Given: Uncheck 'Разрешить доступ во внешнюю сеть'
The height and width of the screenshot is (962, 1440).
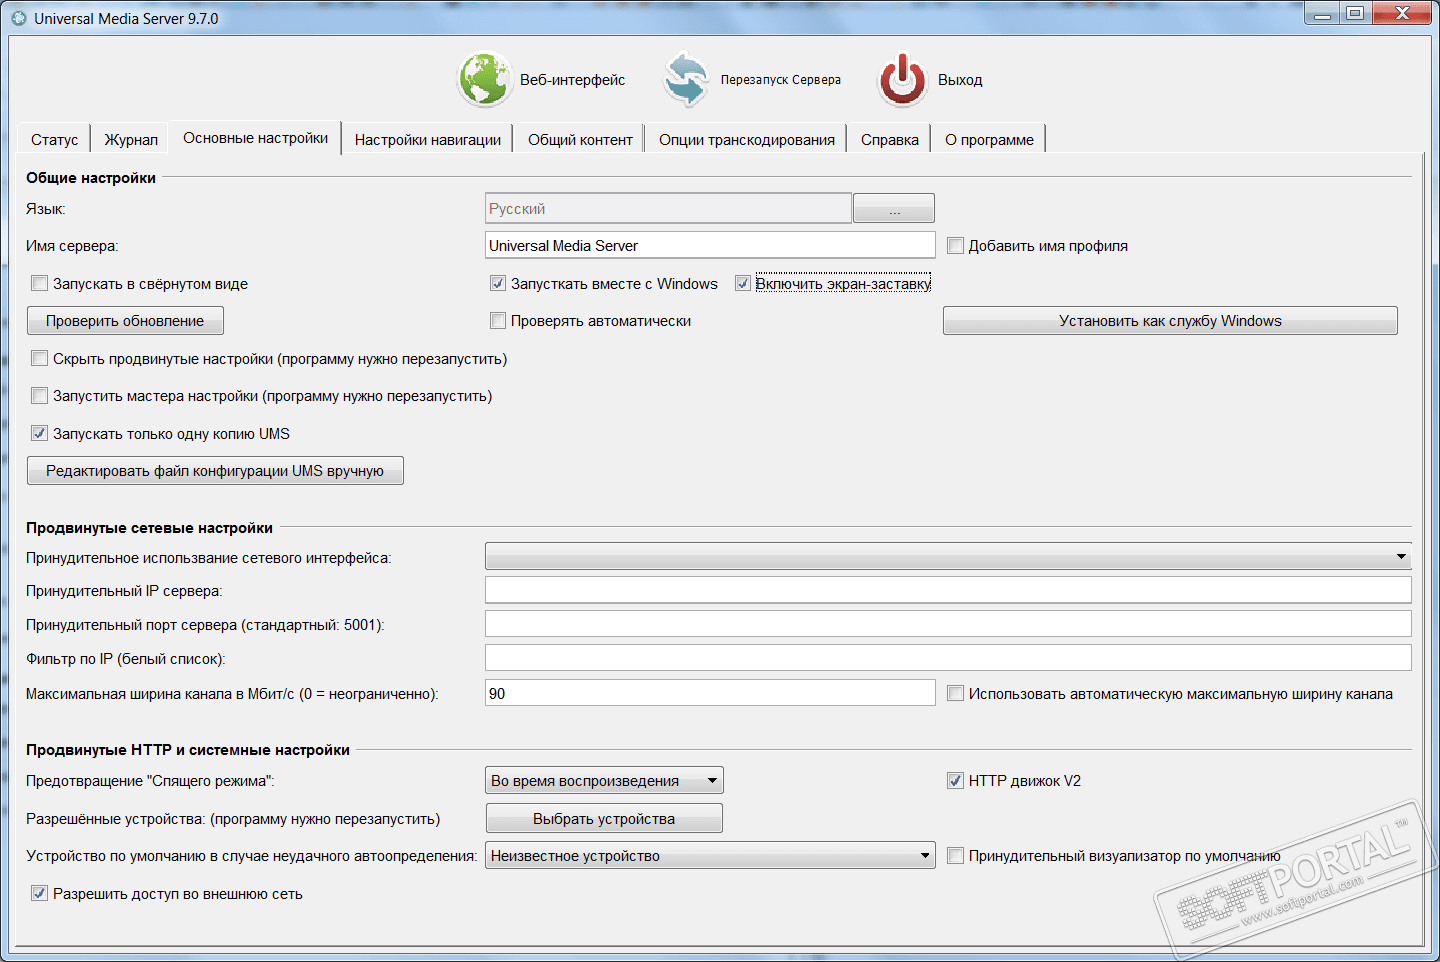Looking at the screenshot, I should click(x=39, y=894).
